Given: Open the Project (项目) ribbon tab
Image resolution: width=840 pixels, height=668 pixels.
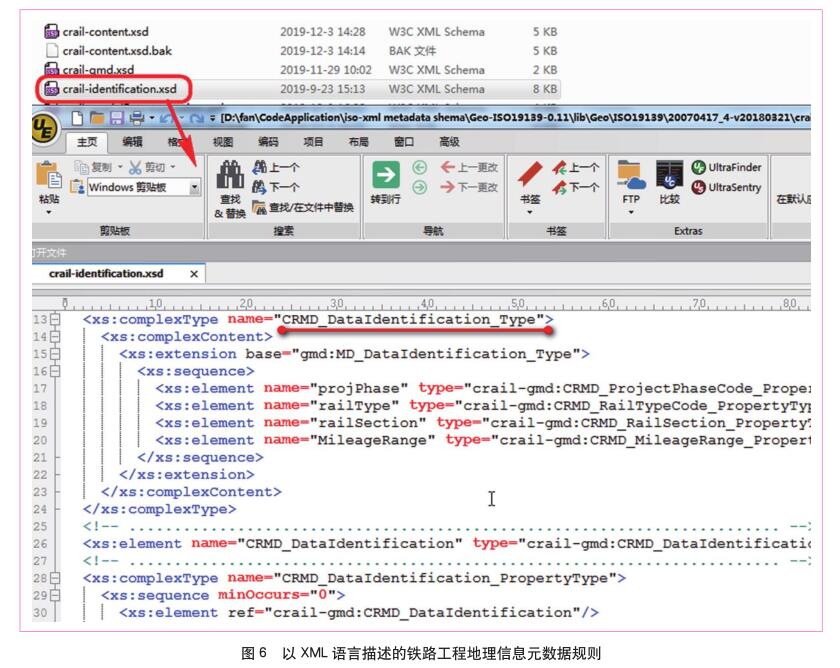Looking at the screenshot, I should [x=313, y=142].
